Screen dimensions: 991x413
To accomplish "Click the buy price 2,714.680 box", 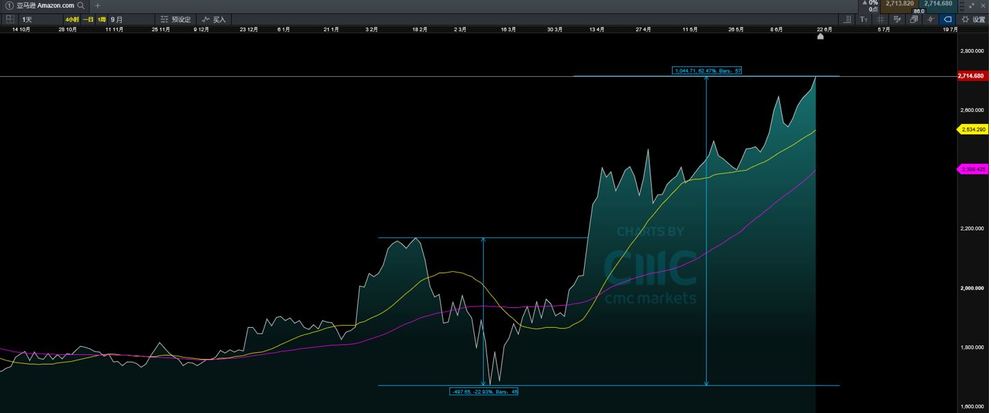I will (x=937, y=5).
